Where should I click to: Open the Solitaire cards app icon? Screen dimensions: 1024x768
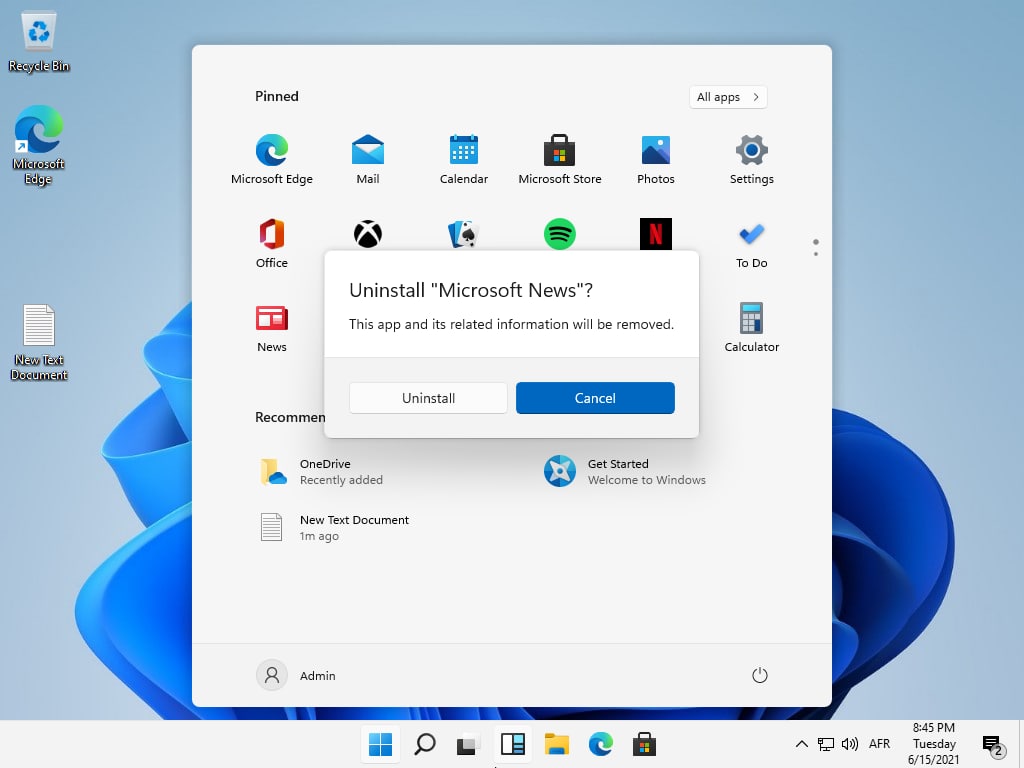click(x=464, y=234)
